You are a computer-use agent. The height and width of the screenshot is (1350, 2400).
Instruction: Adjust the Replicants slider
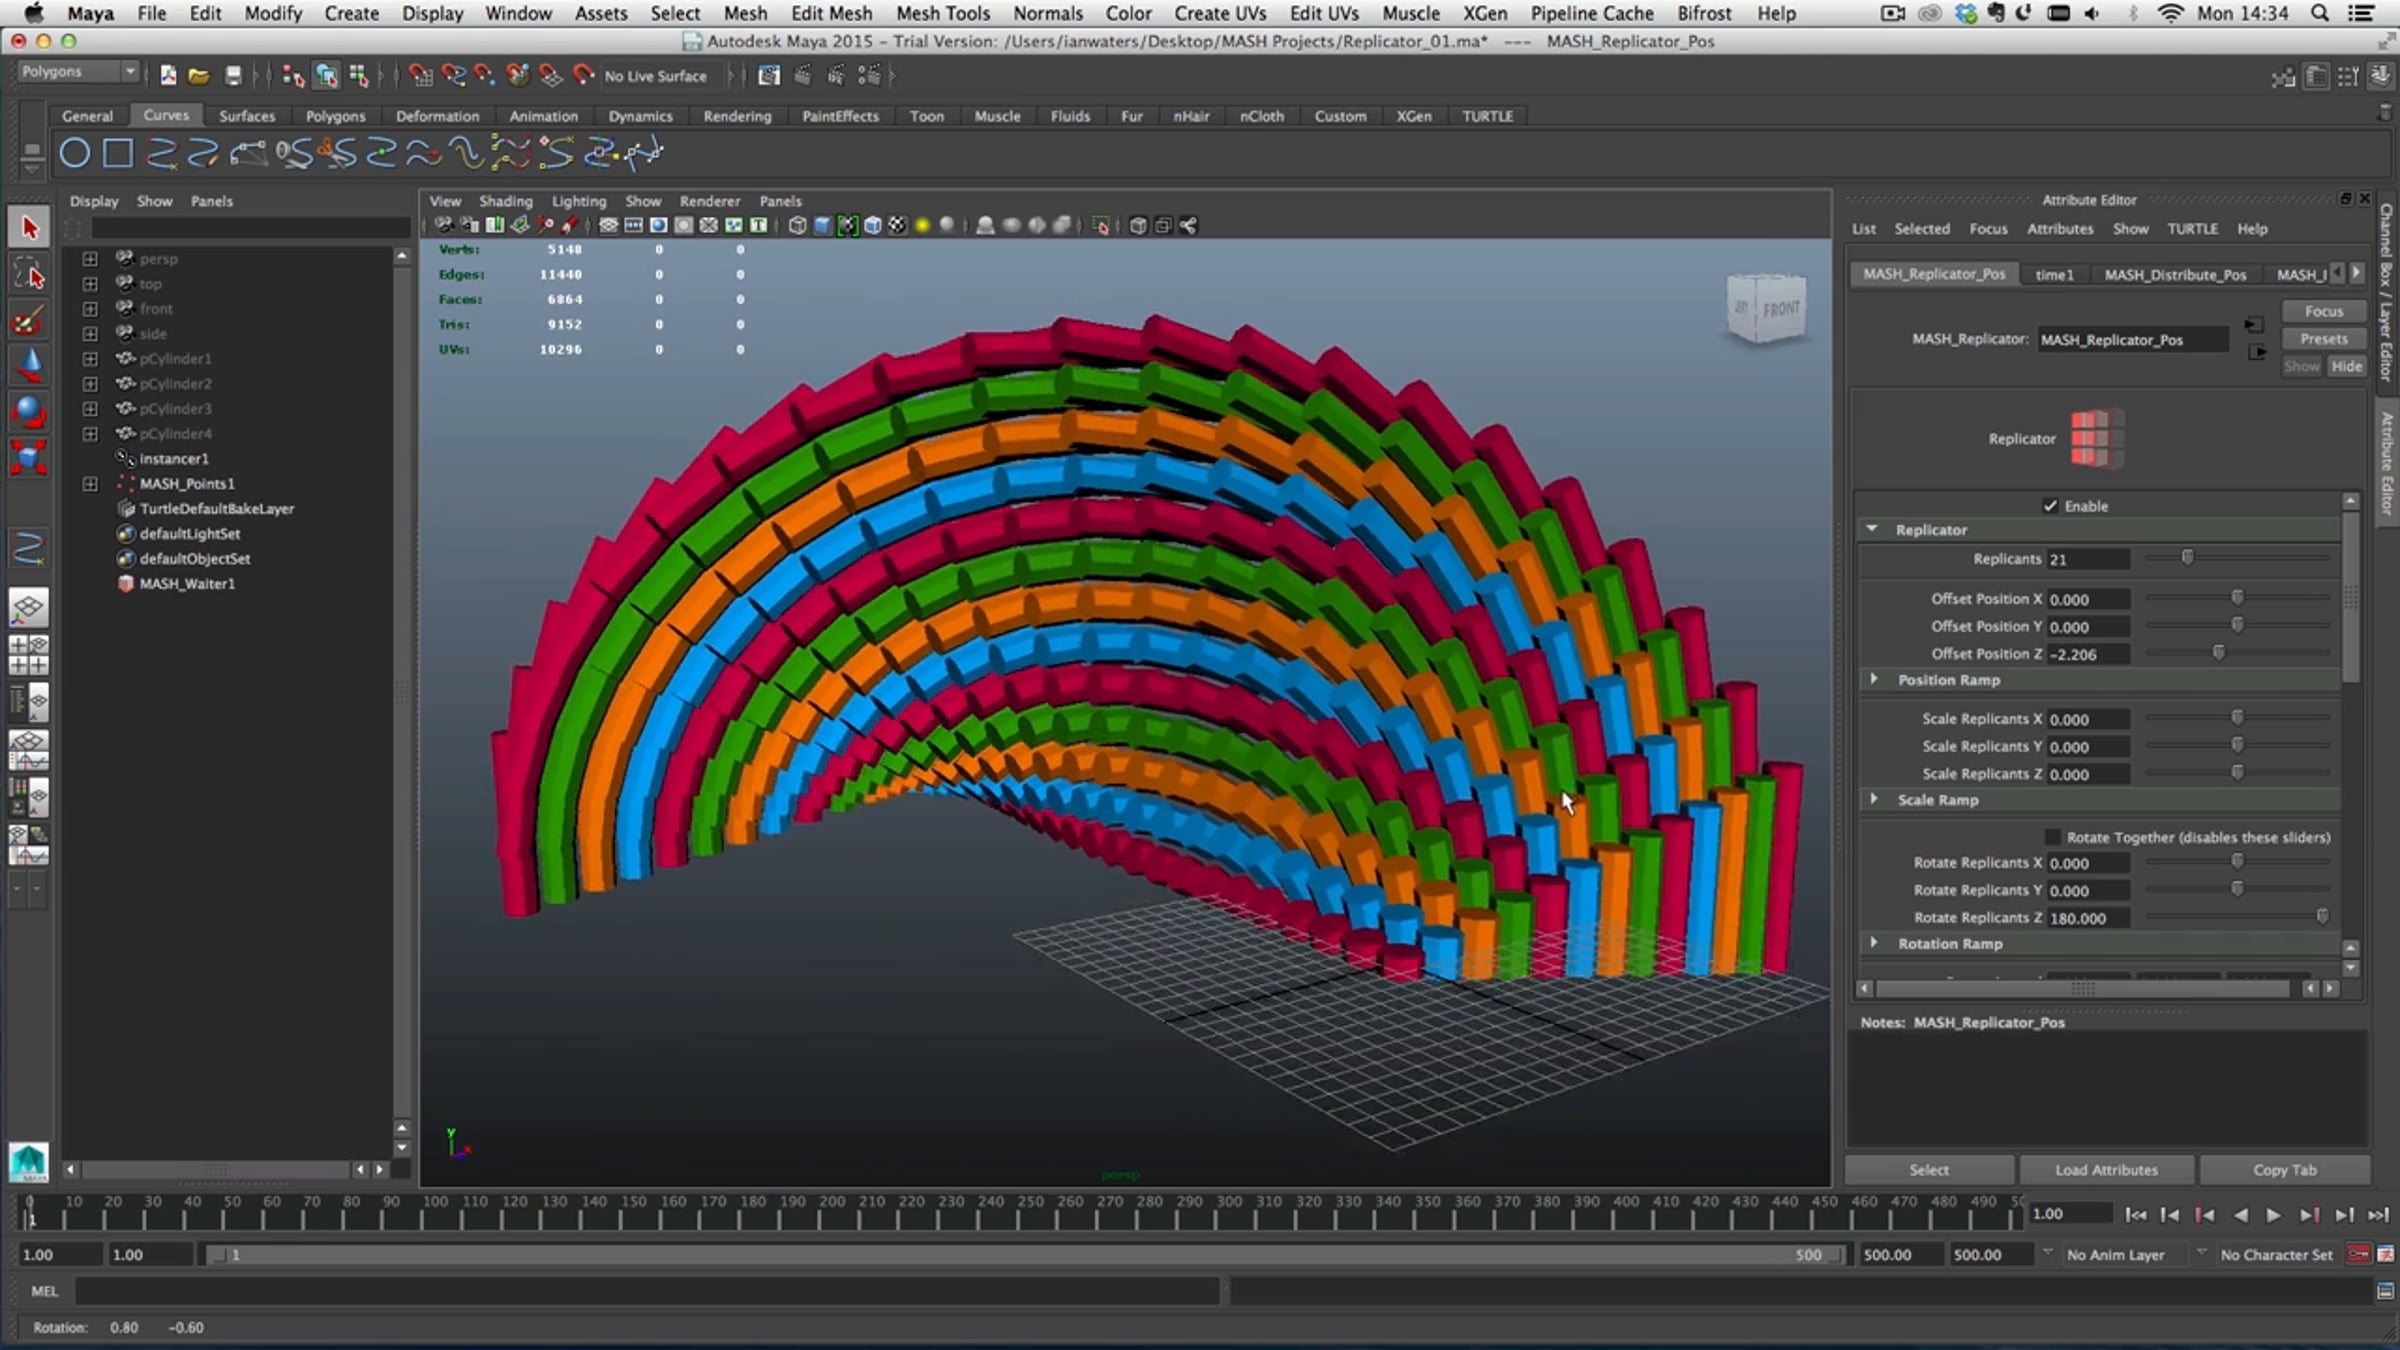(2187, 558)
